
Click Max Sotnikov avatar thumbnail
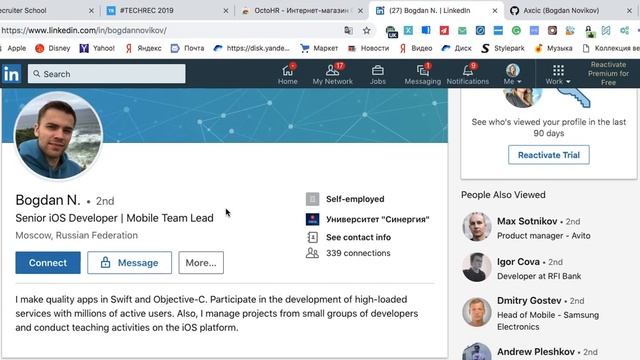[x=476, y=227]
